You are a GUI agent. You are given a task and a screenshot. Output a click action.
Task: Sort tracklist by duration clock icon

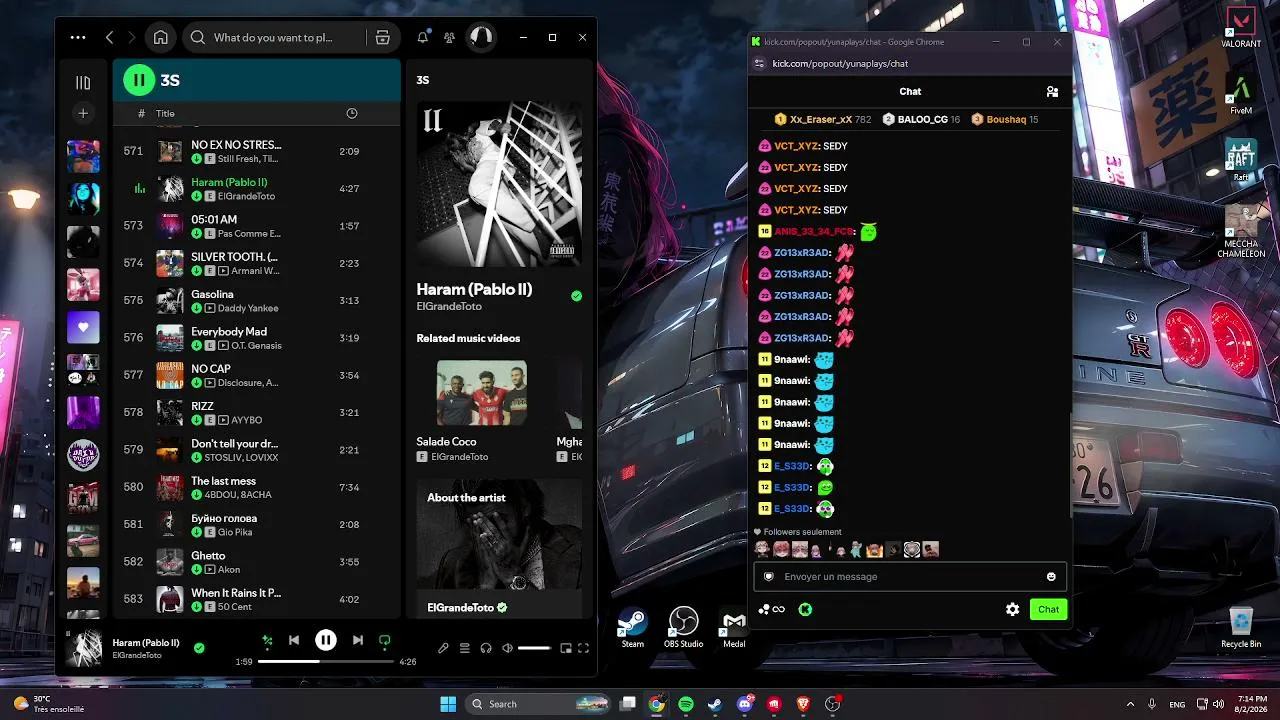(x=352, y=114)
